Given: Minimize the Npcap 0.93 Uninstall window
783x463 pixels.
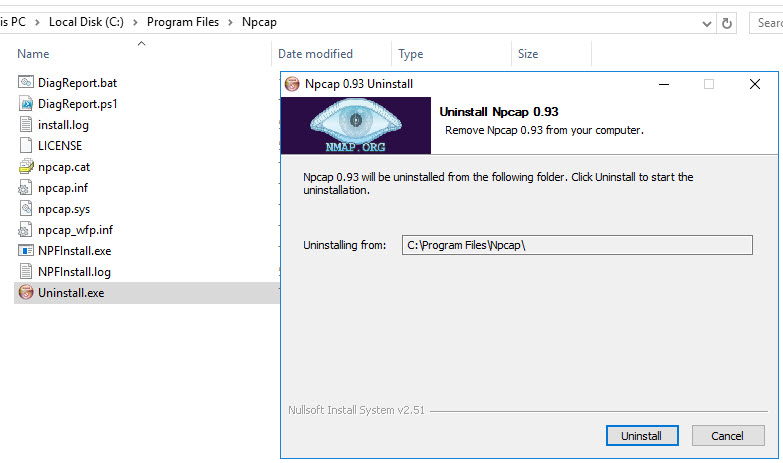Looking at the screenshot, I should coord(664,84).
